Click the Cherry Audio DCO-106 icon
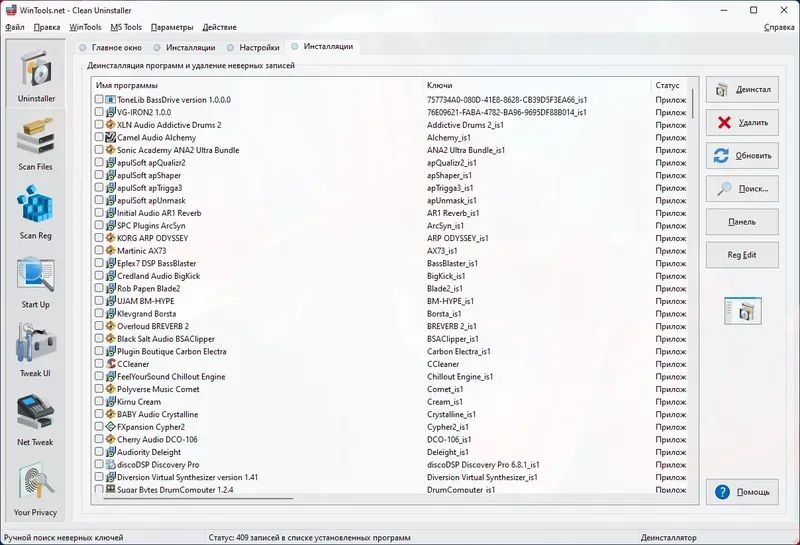This screenshot has width=800, height=545. click(110, 439)
